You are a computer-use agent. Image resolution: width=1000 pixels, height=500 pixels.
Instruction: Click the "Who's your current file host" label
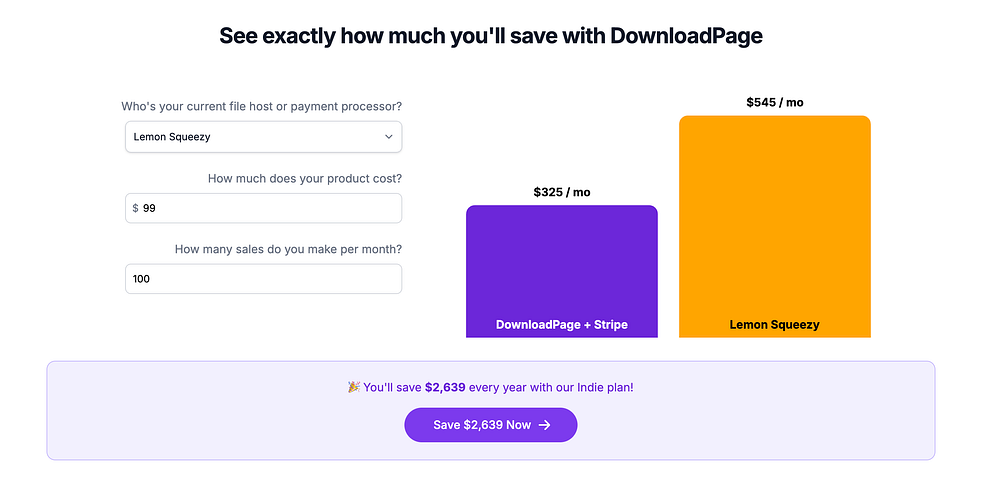tap(262, 106)
